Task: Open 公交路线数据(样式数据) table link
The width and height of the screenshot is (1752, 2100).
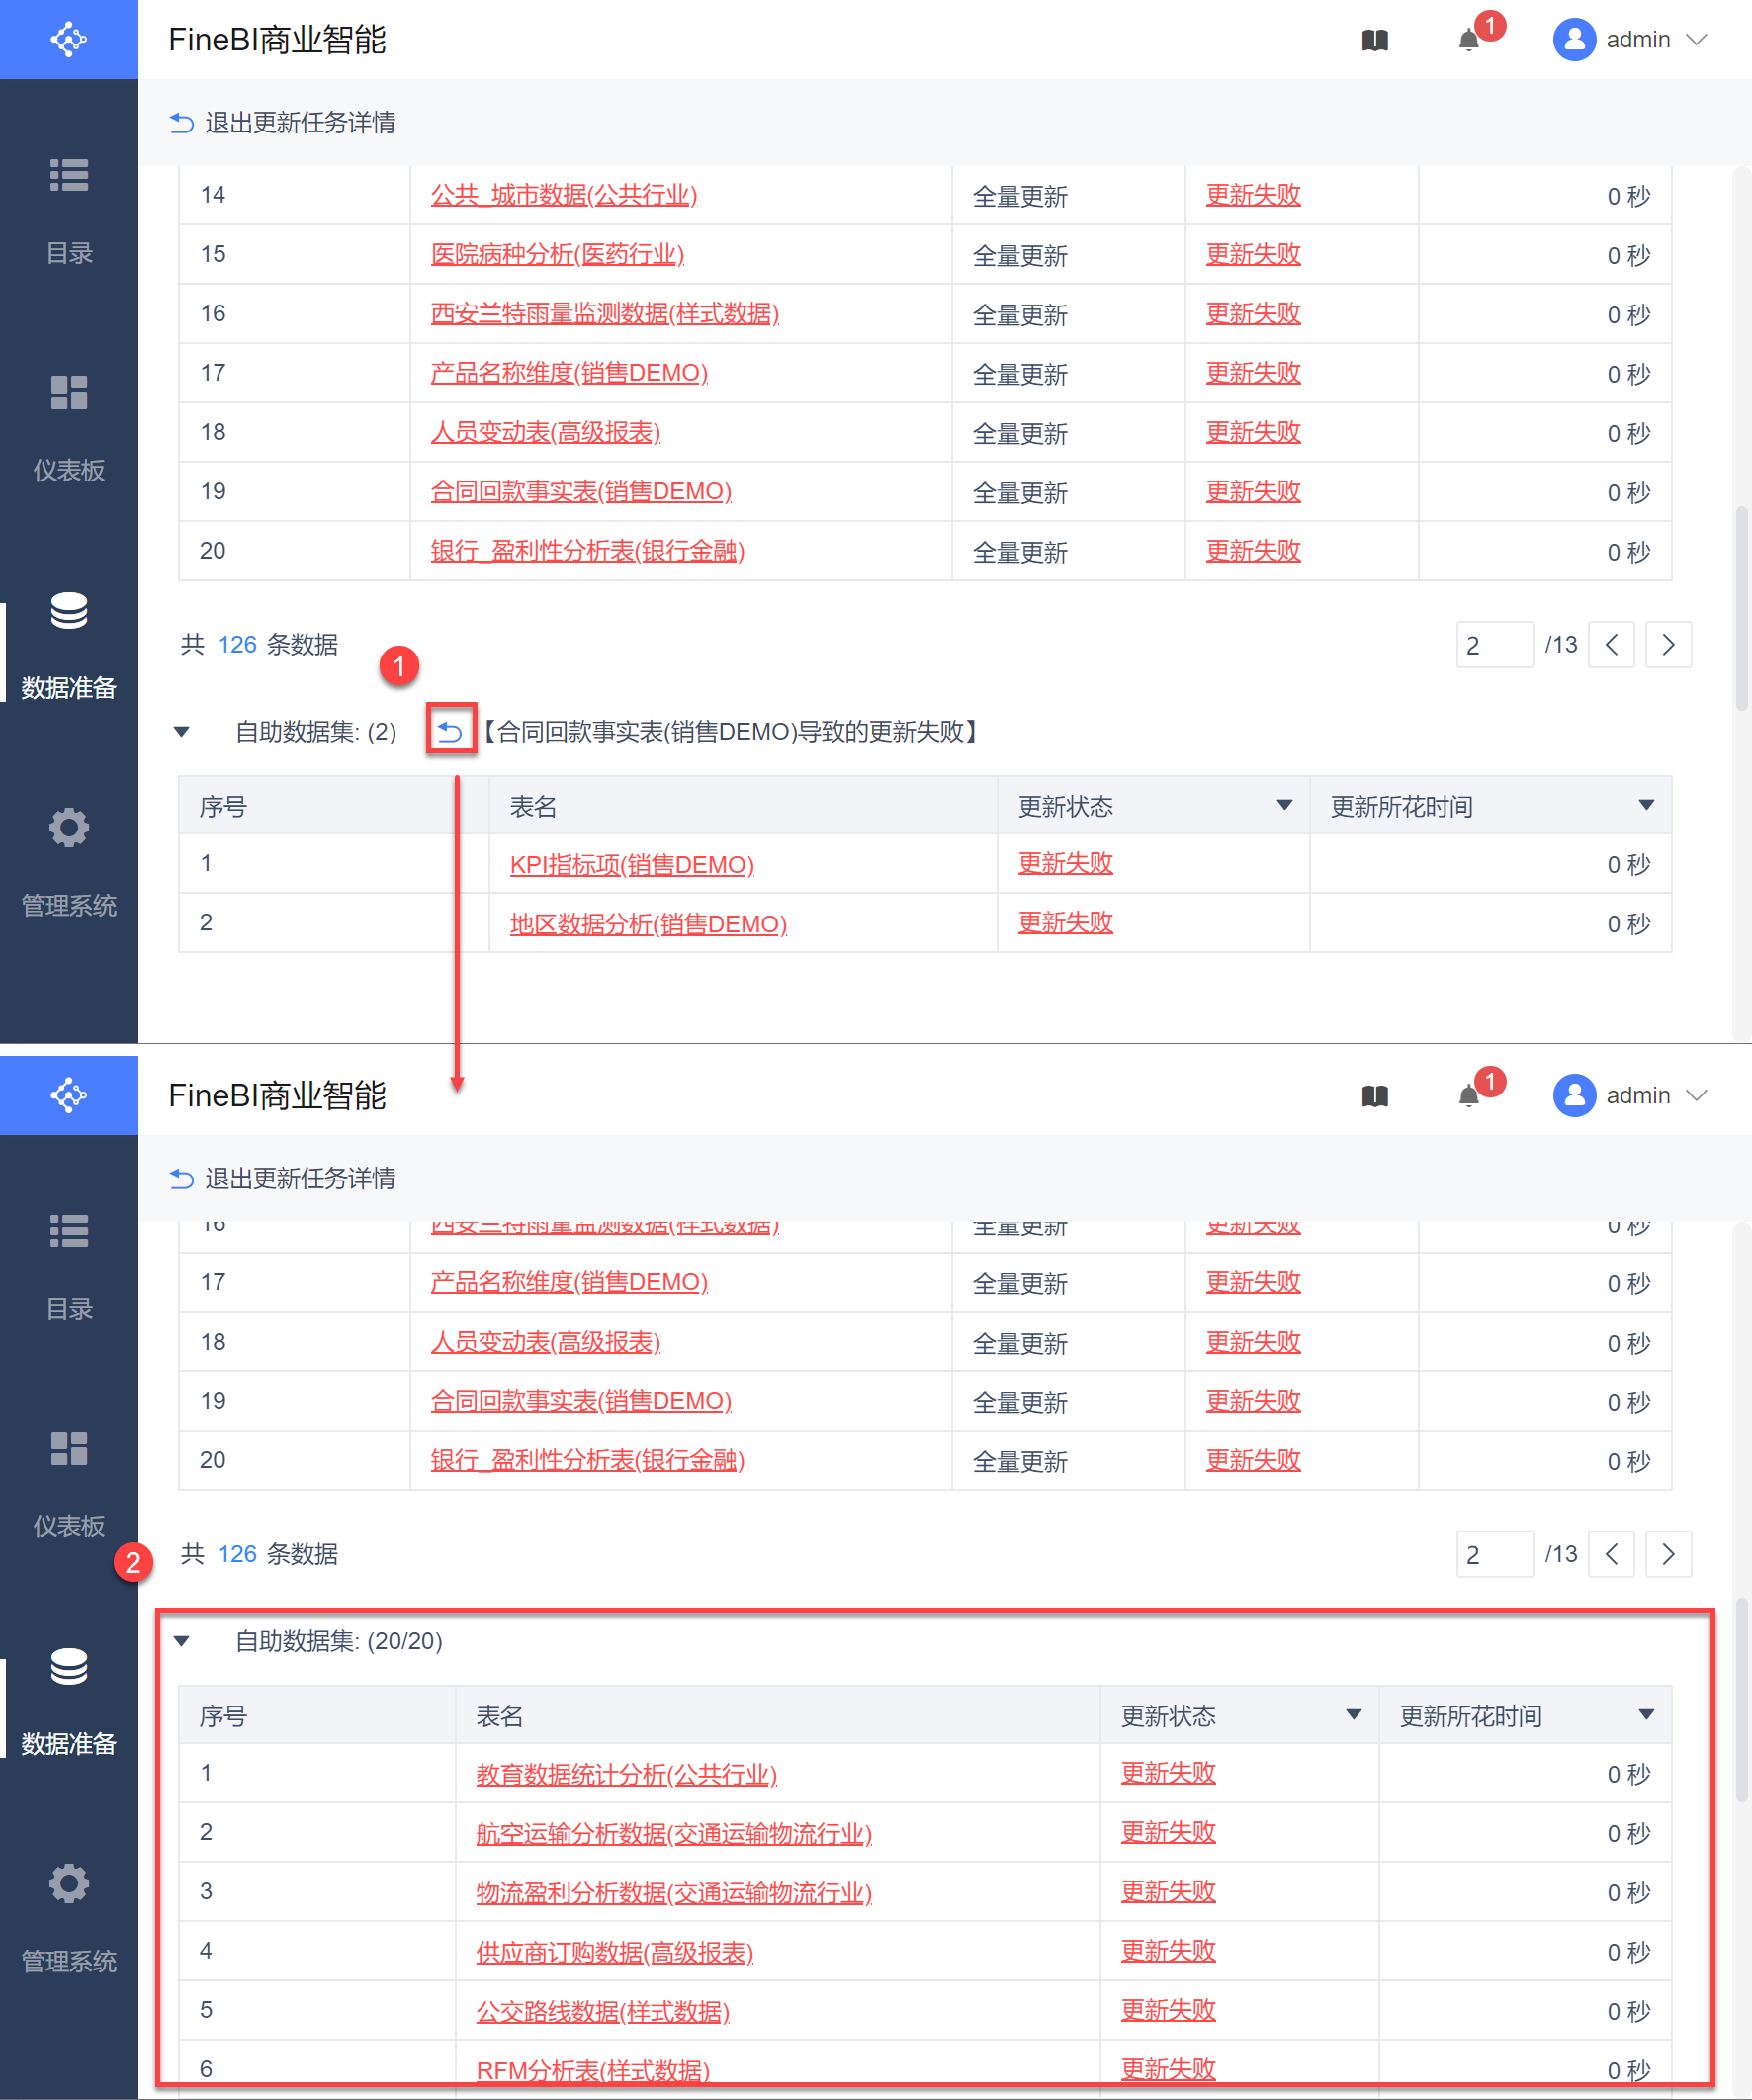Action: [603, 2010]
